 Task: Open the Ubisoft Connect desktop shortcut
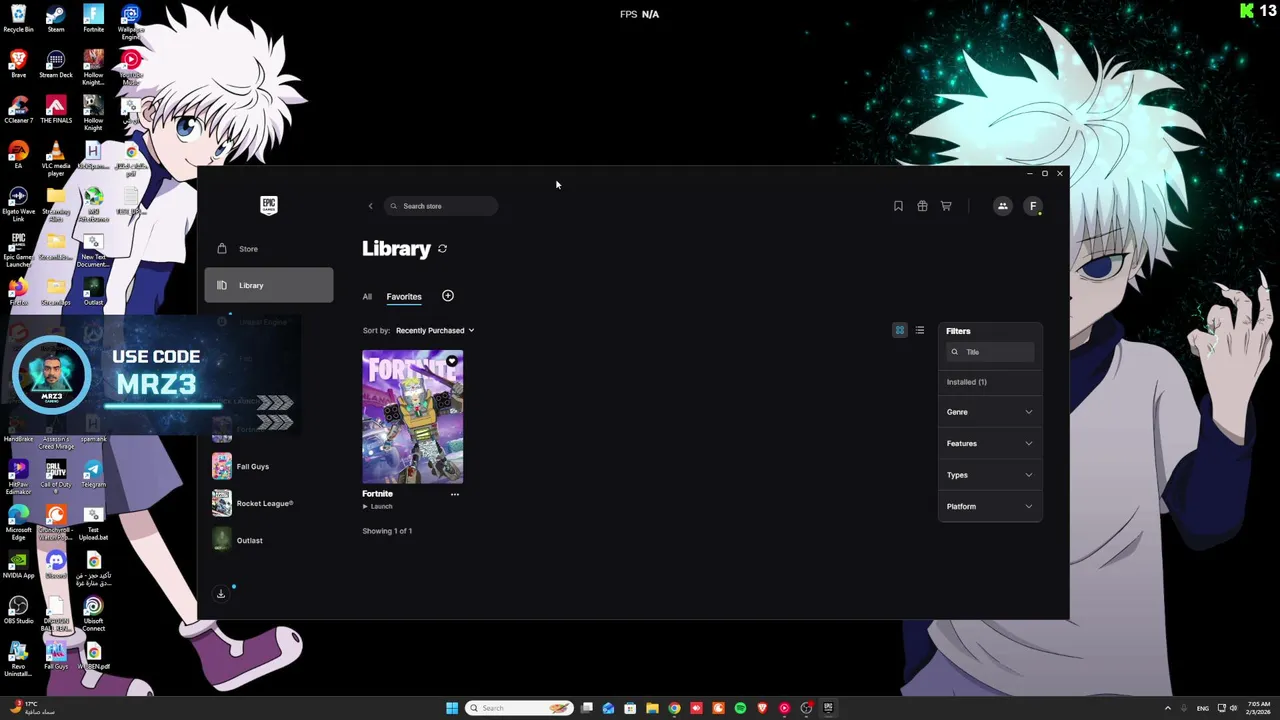coord(93,613)
